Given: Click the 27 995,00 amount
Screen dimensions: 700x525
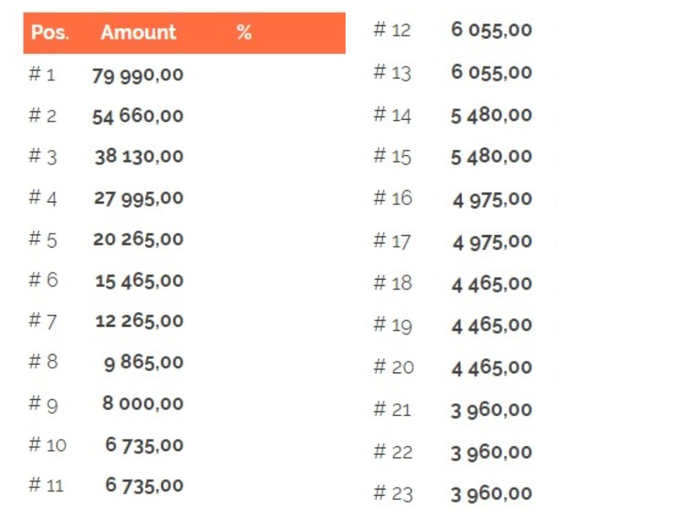Looking at the screenshot, I should (139, 198).
